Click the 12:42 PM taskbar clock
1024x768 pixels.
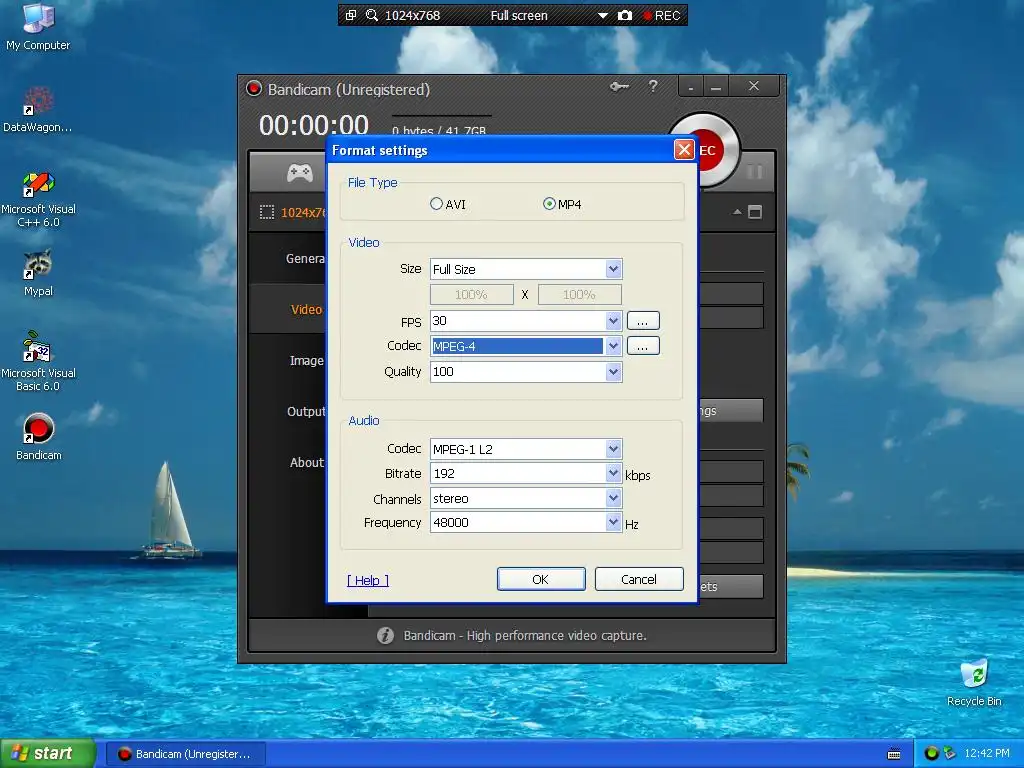pos(987,754)
